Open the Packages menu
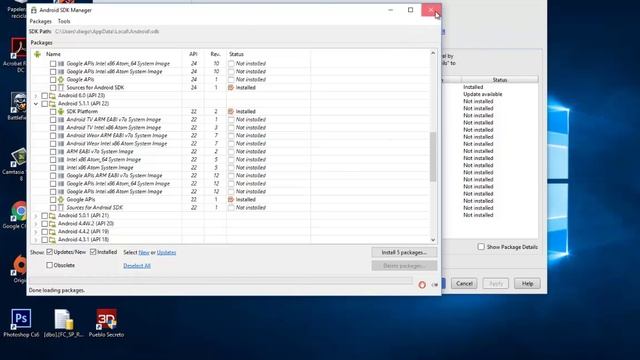The image size is (640, 360). click(x=40, y=21)
